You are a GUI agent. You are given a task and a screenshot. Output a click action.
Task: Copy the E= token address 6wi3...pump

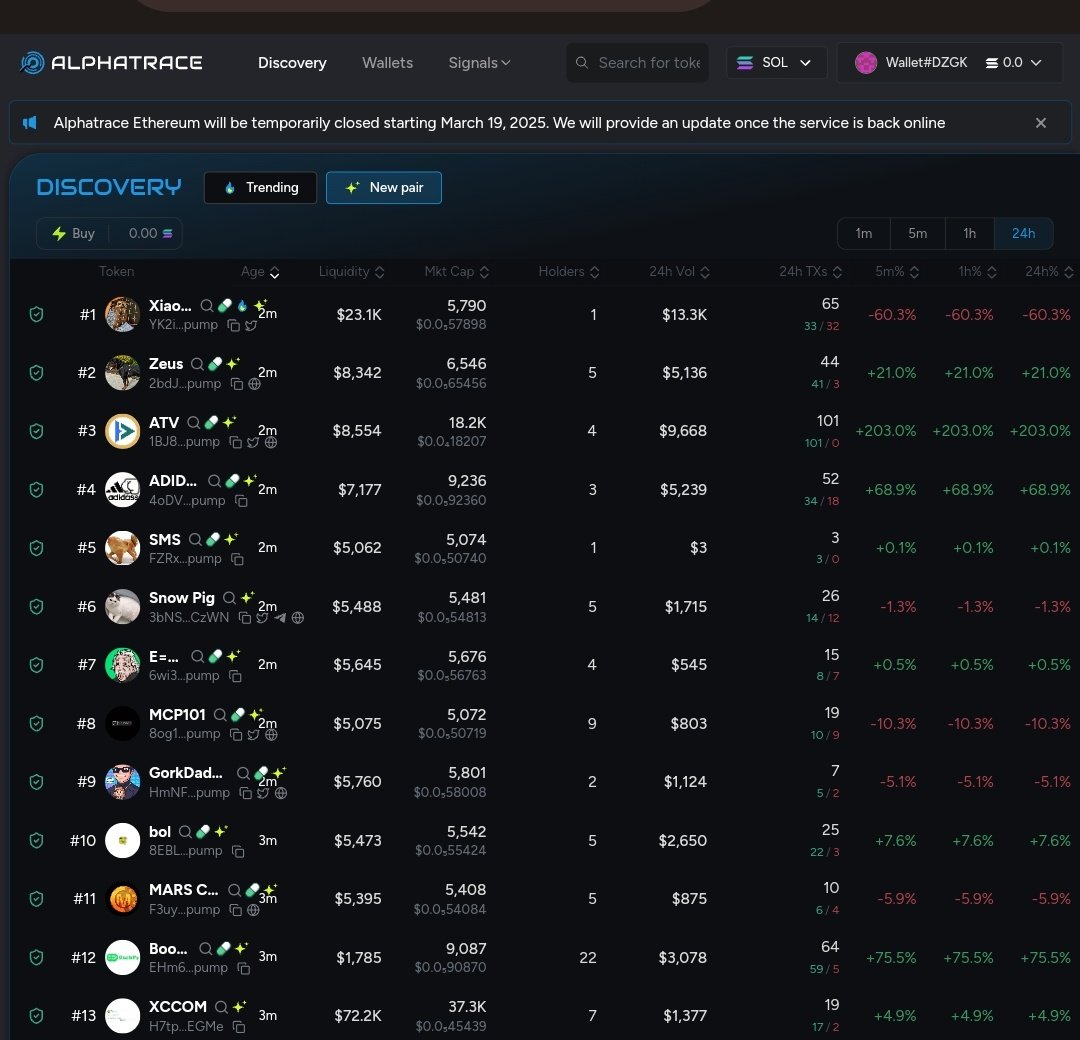coord(235,676)
